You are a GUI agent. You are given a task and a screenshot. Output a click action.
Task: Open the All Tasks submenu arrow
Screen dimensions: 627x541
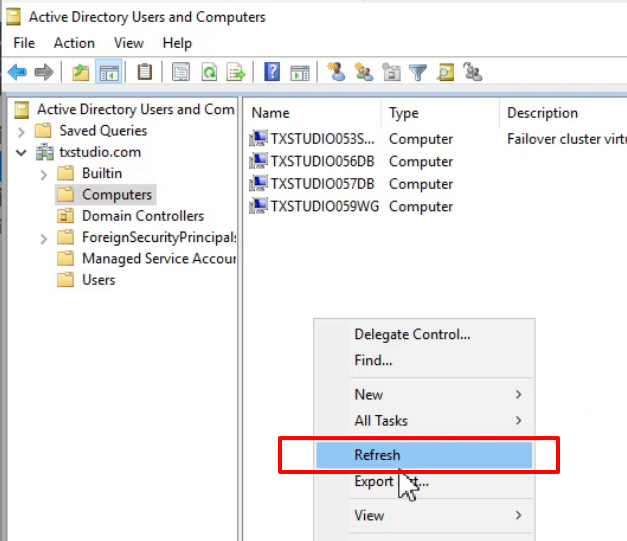point(519,421)
